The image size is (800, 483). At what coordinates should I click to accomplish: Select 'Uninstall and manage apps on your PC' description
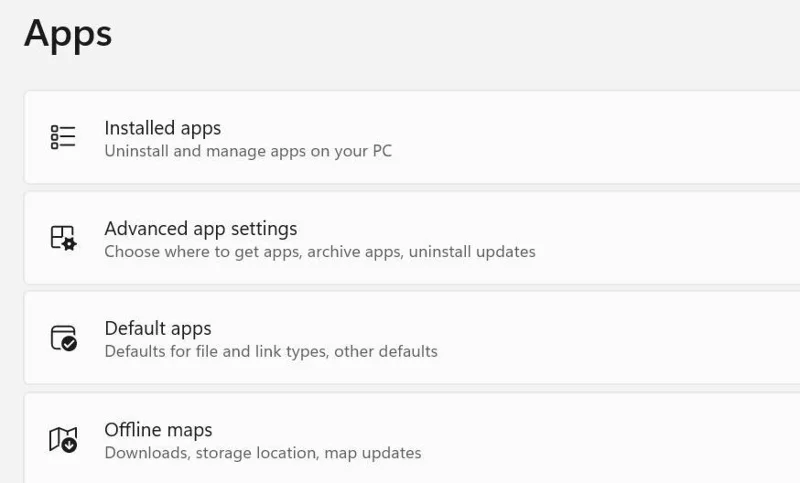tap(248, 151)
